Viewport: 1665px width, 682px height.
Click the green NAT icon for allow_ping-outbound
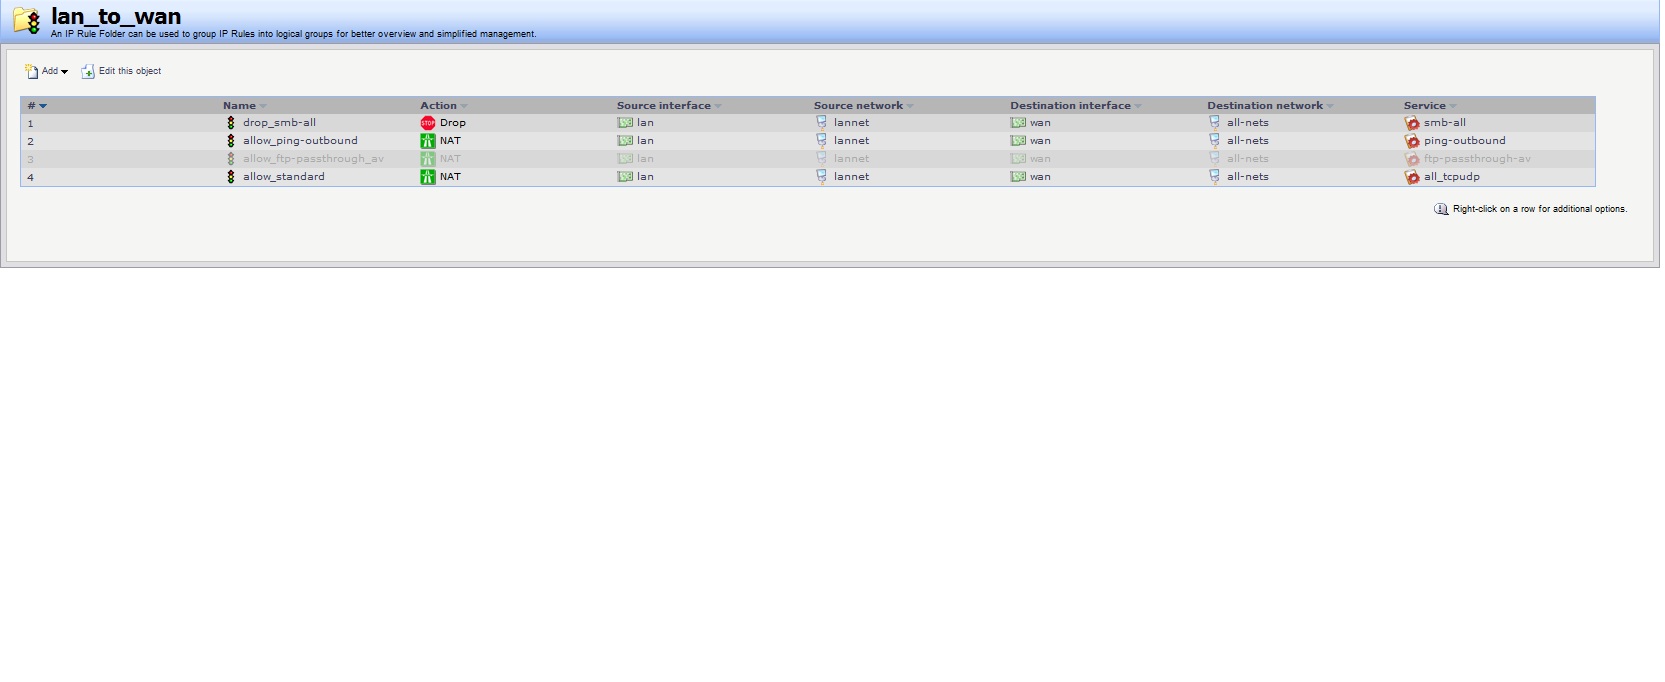[x=428, y=141]
